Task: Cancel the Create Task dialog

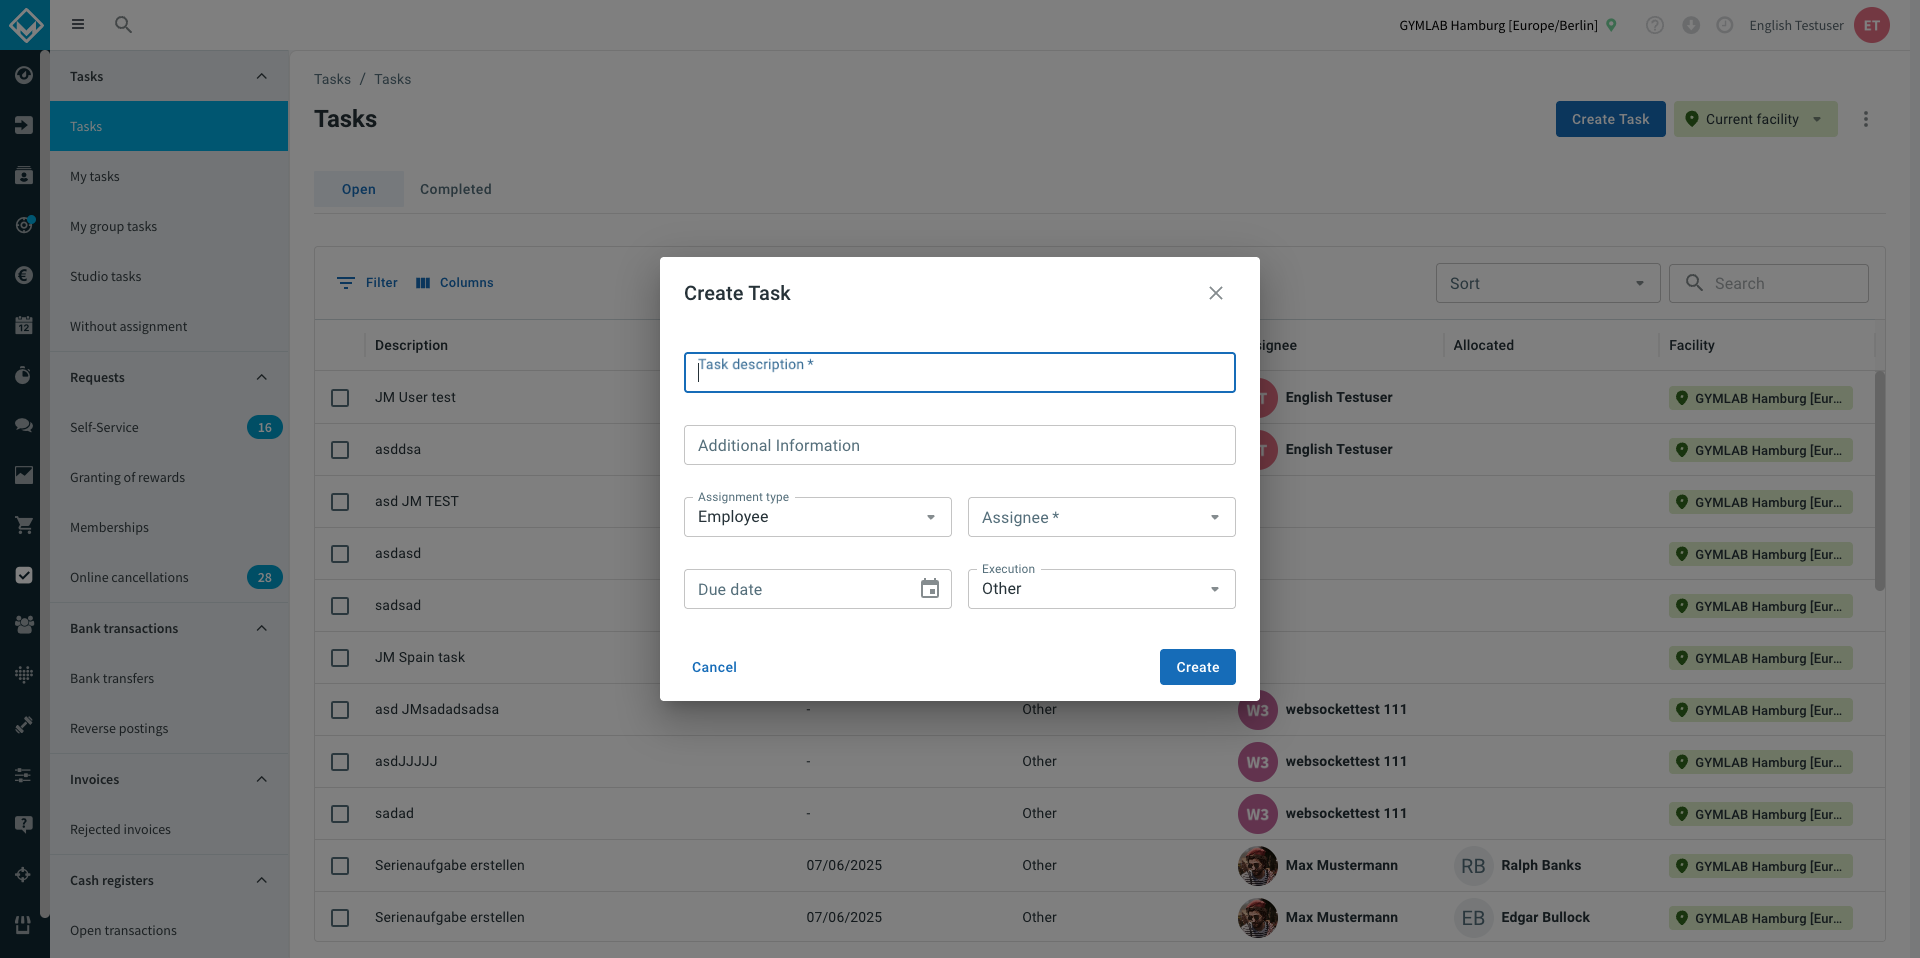Action: pos(714,667)
